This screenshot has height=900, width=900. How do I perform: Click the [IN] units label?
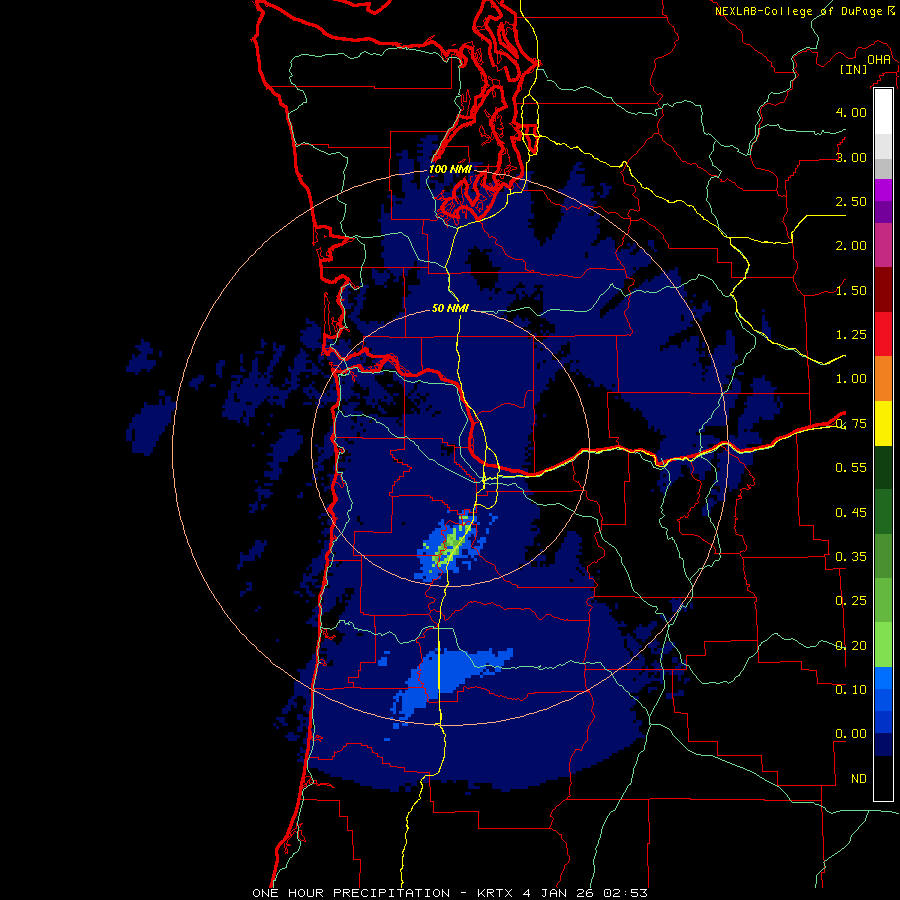point(853,69)
